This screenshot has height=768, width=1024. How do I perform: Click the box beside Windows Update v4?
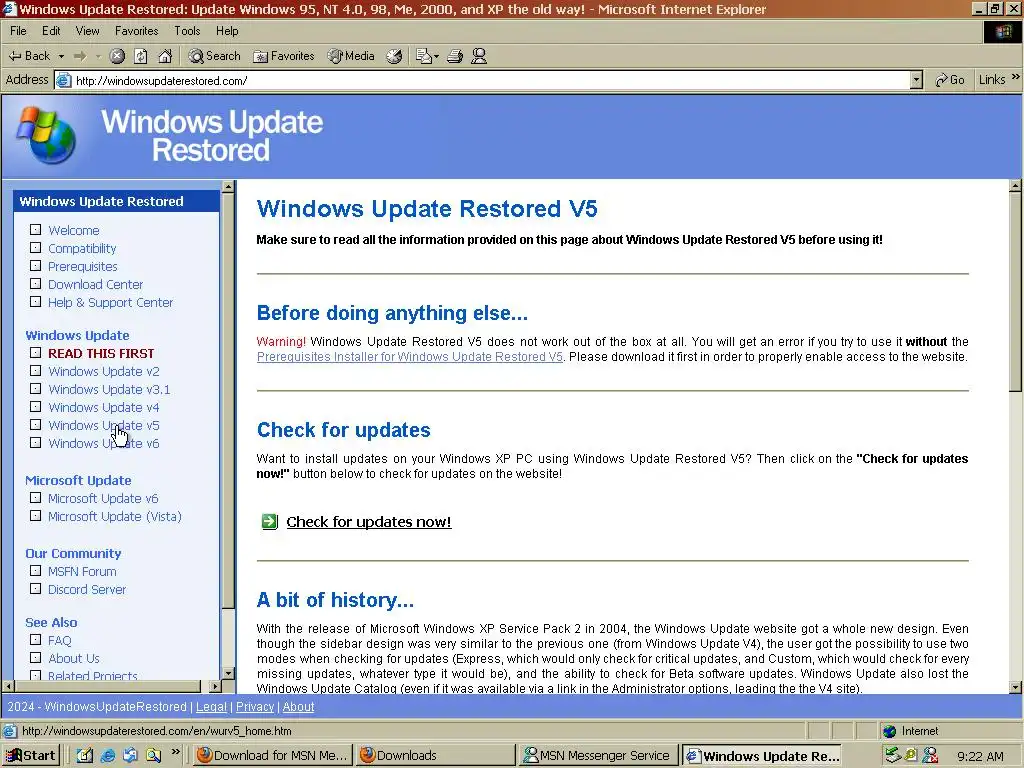[35, 407]
